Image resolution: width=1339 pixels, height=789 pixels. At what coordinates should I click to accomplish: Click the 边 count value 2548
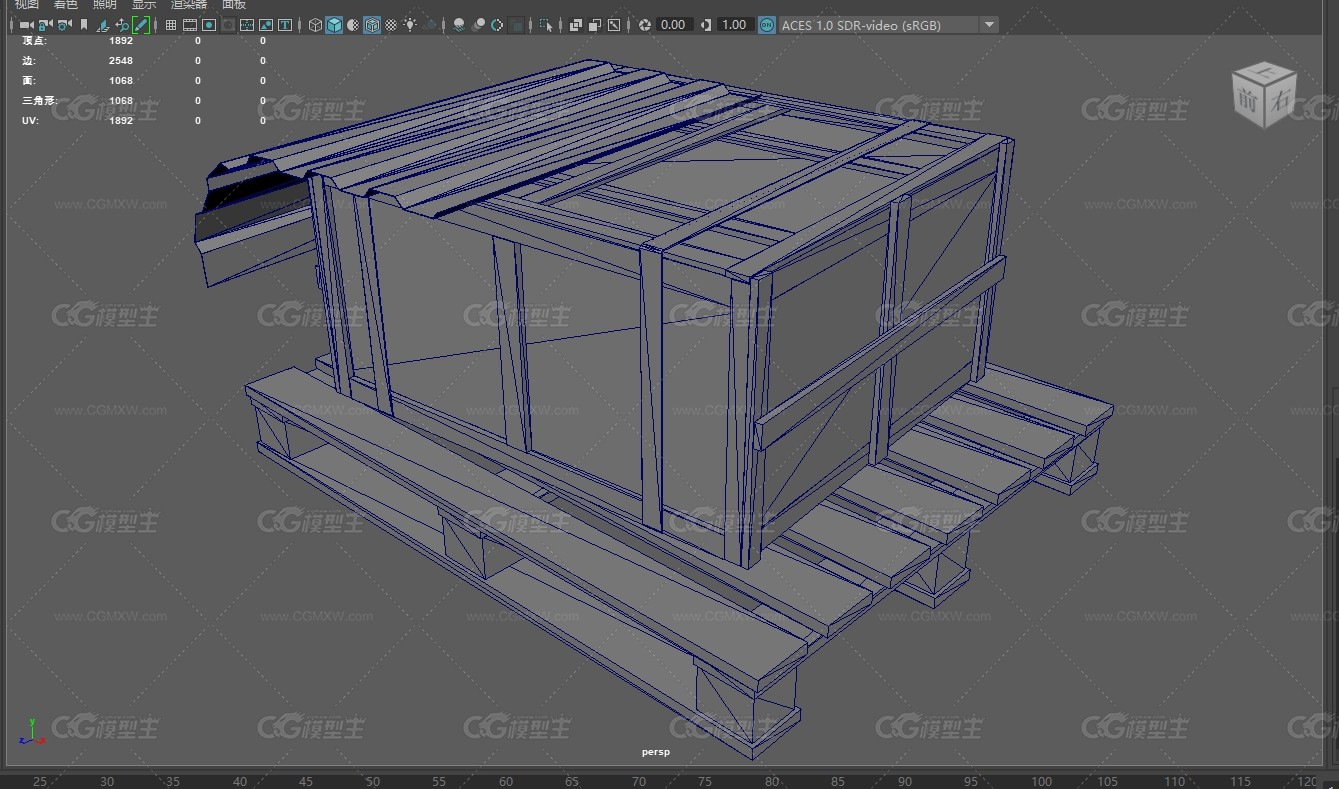pyautogui.click(x=121, y=61)
